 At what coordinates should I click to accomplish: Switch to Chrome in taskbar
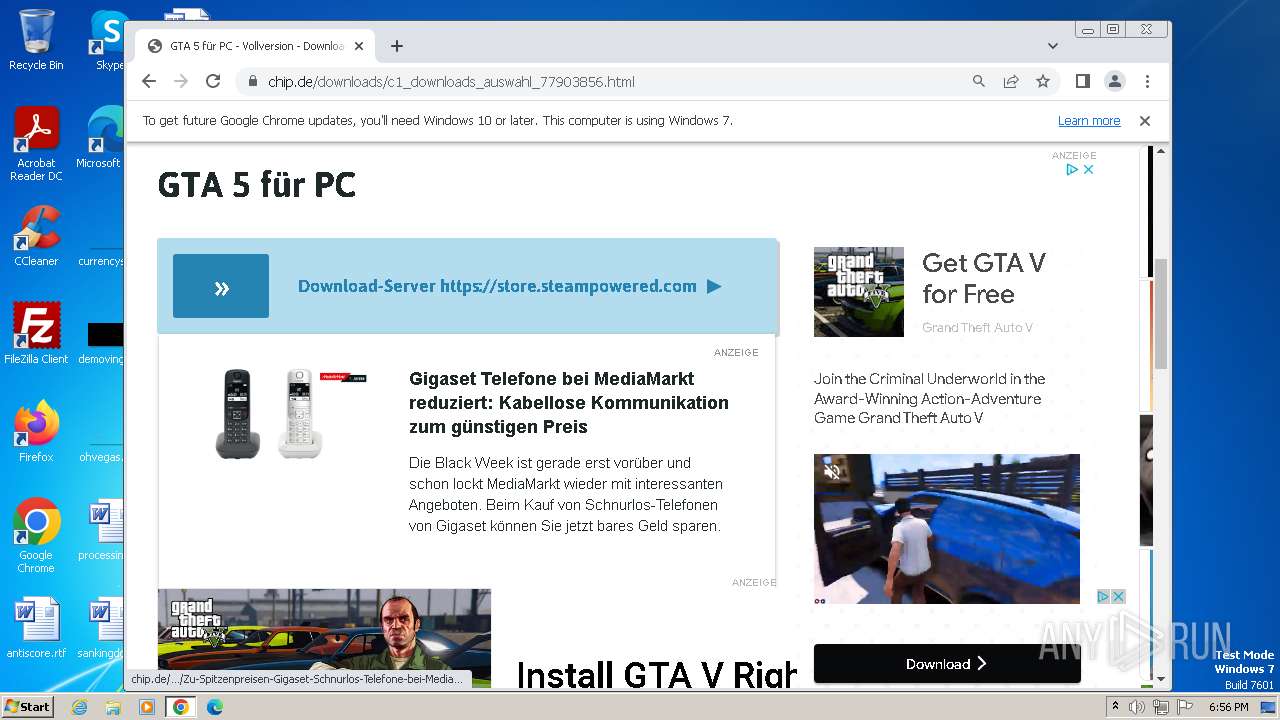pyautogui.click(x=181, y=707)
